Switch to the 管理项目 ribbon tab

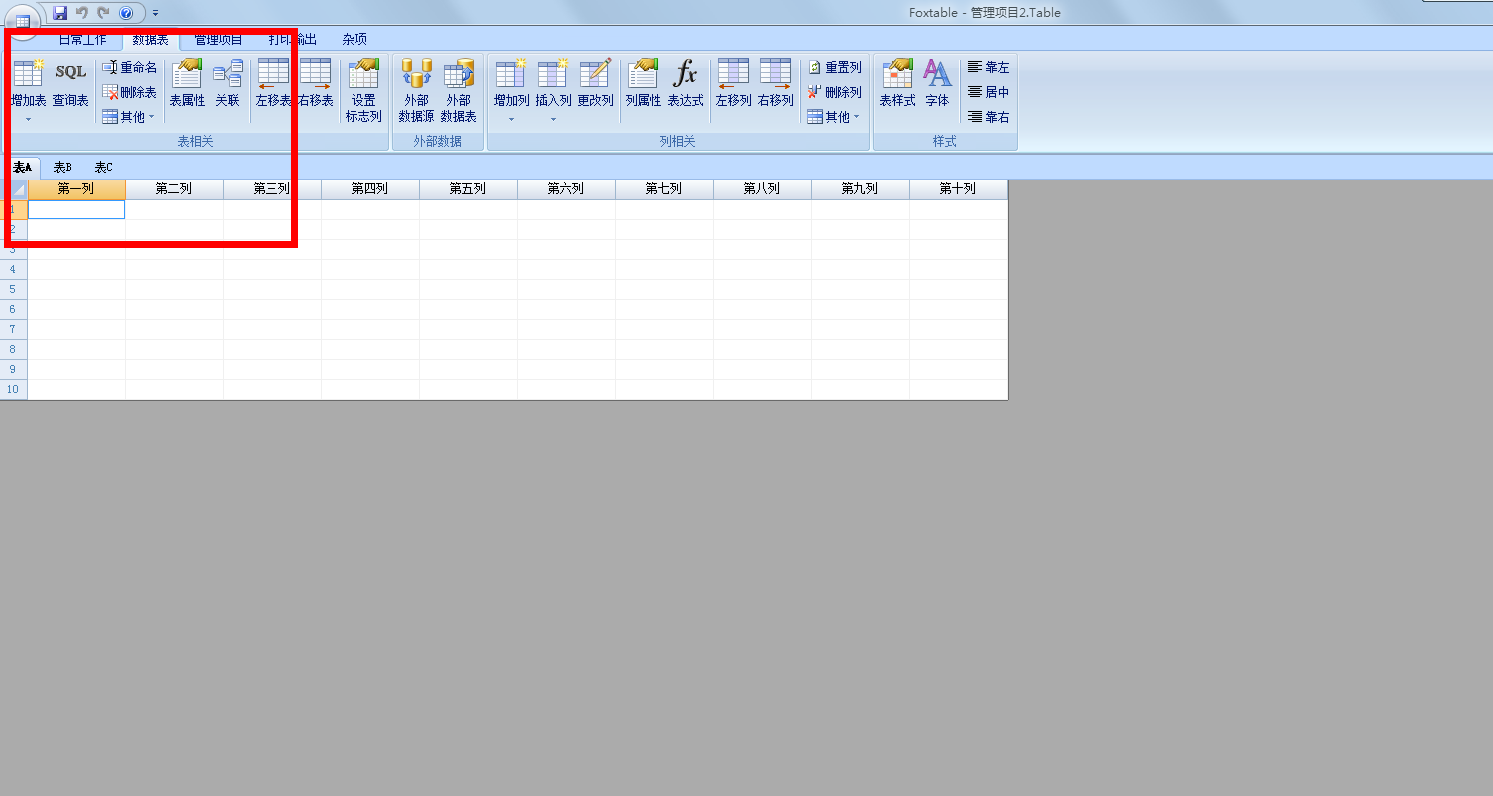pyautogui.click(x=218, y=40)
